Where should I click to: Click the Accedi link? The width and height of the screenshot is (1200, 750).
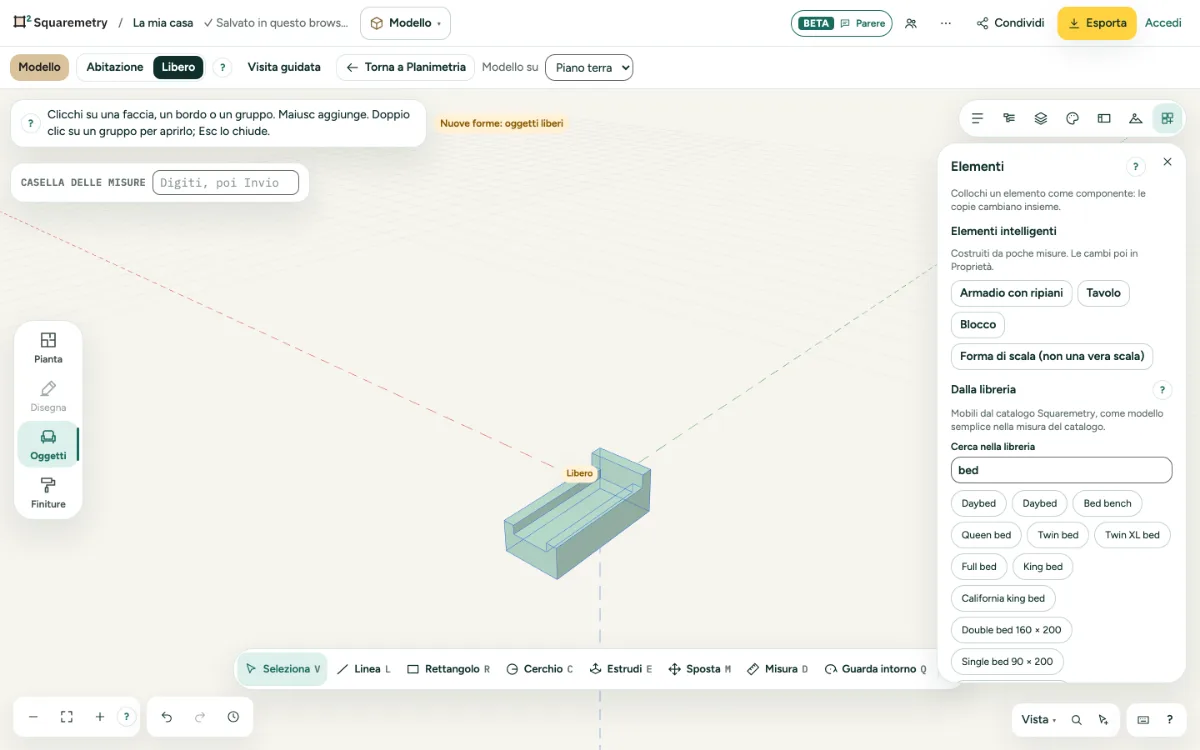tap(1163, 23)
